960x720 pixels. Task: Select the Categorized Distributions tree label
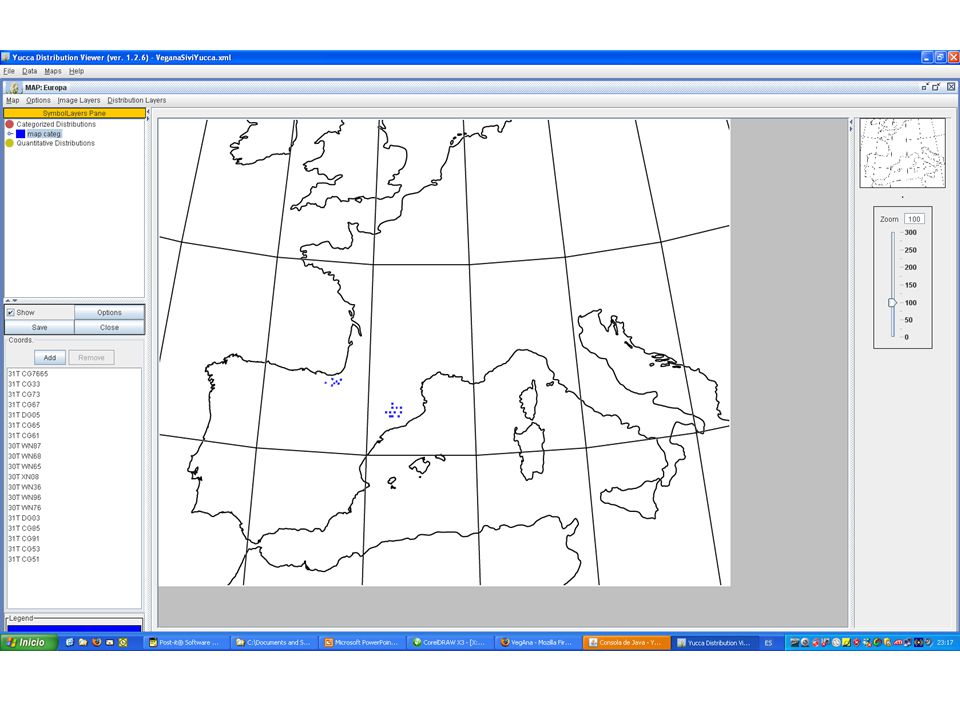click(x=56, y=124)
